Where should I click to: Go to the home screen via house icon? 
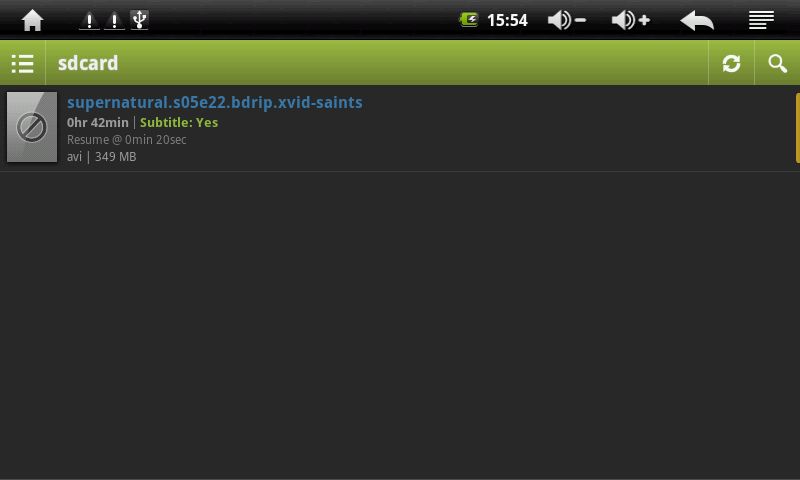tap(32, 20)
